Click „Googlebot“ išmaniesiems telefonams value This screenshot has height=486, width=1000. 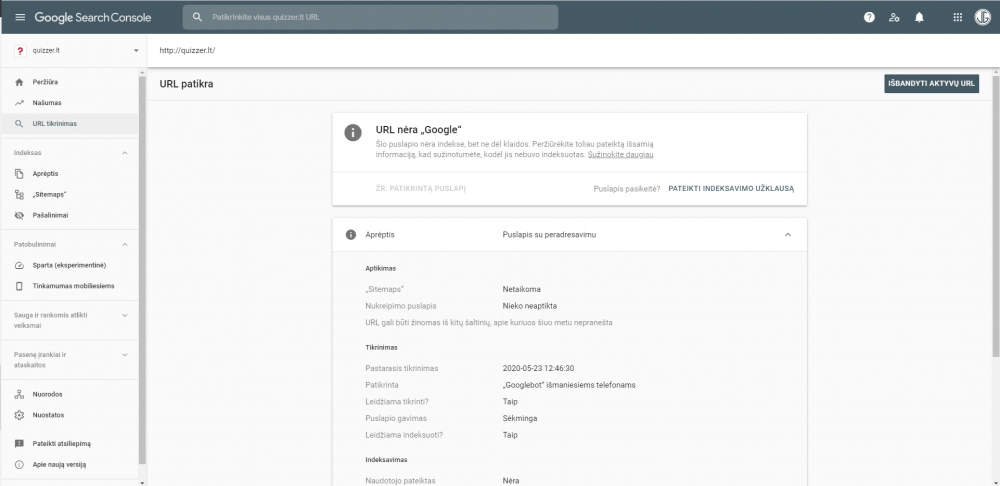tap(569, 385)
